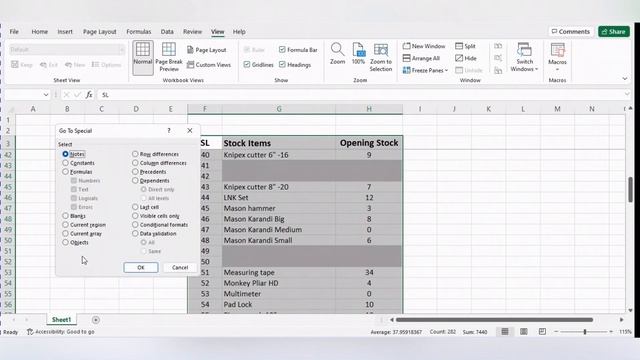Select the Last cell radio option
640x360 pixels.
click(135, 207)
